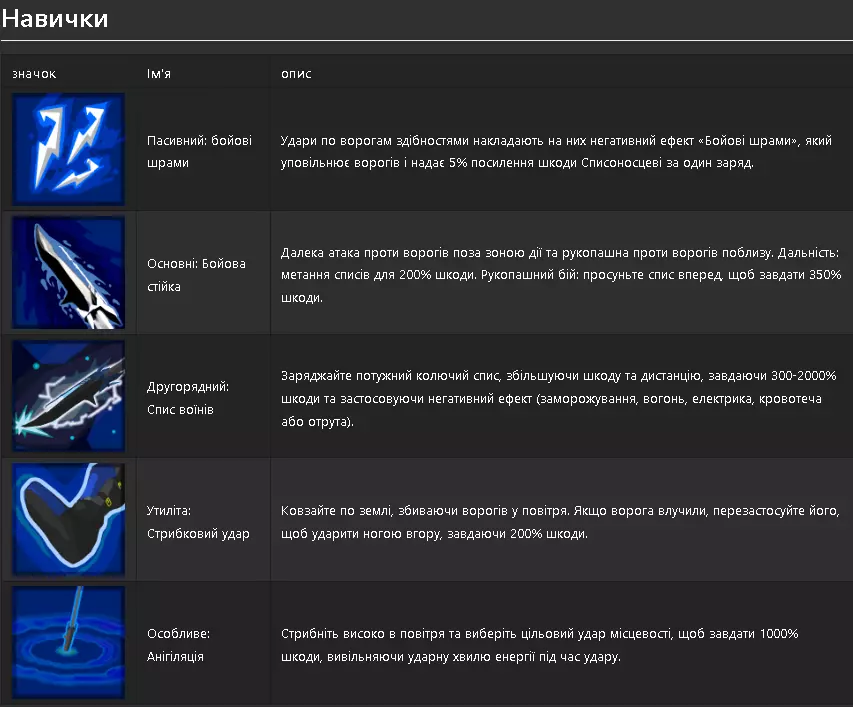Select the name 'Основні: Бойова стійка'
This screenshot has width=853, height=707.
[x=196, y=275]
